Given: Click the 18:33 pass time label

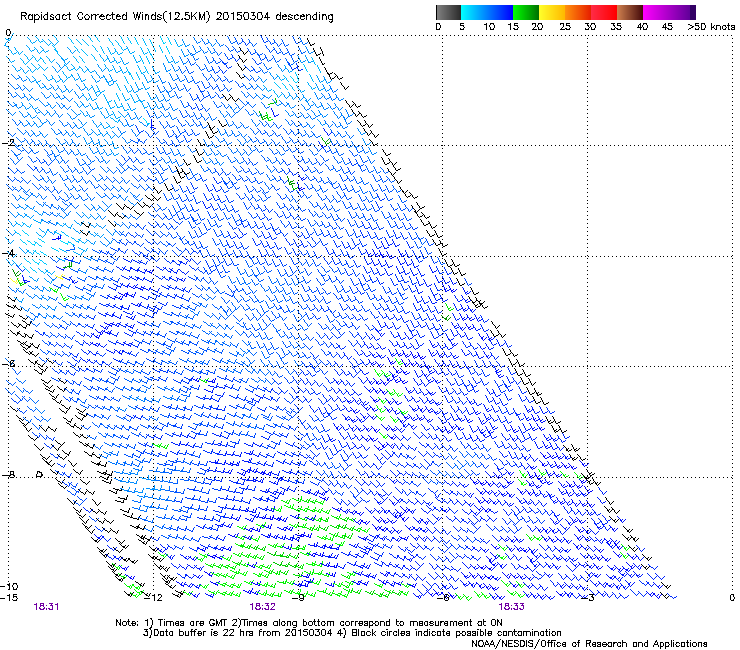Looking at the screenshot, I should pos(512,607).
